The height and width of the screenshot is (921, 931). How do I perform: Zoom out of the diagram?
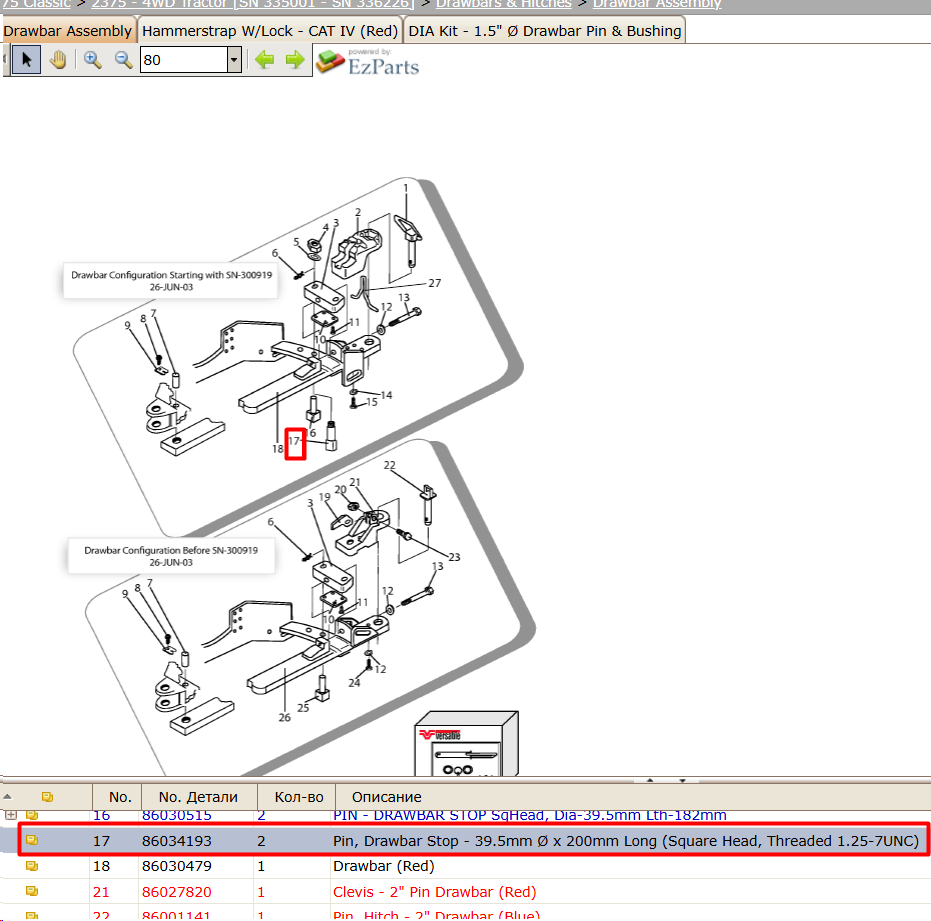(x=123, y=60)
